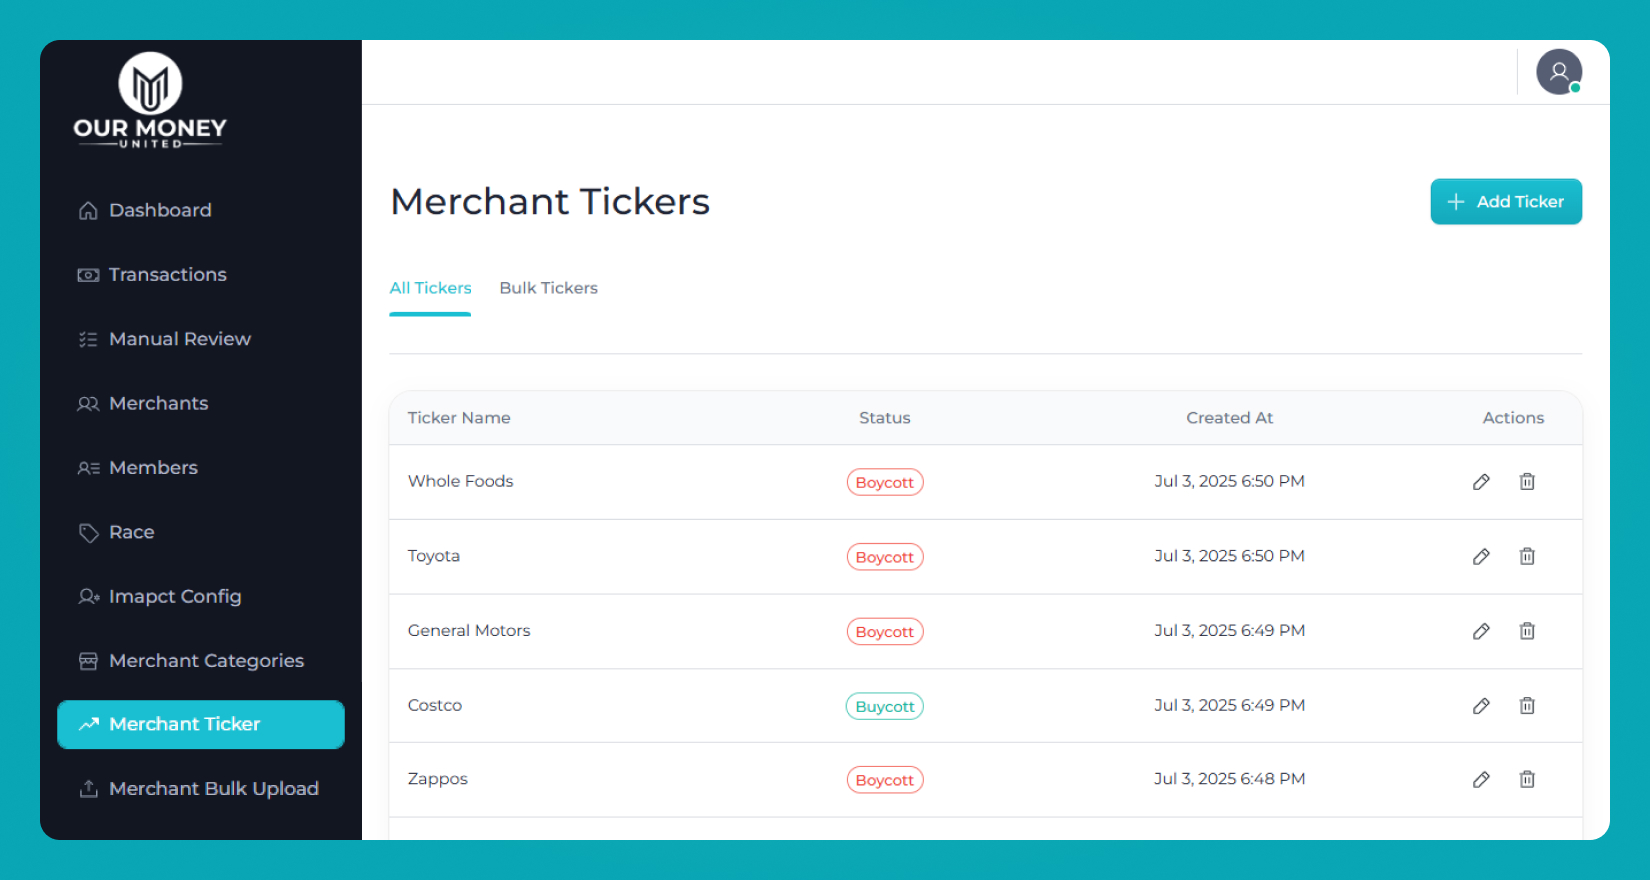The height and width of the screenshot is (880, 1650).
Task: Remove the General Motors ticker with trash icon
Action: pos(1527,631)
